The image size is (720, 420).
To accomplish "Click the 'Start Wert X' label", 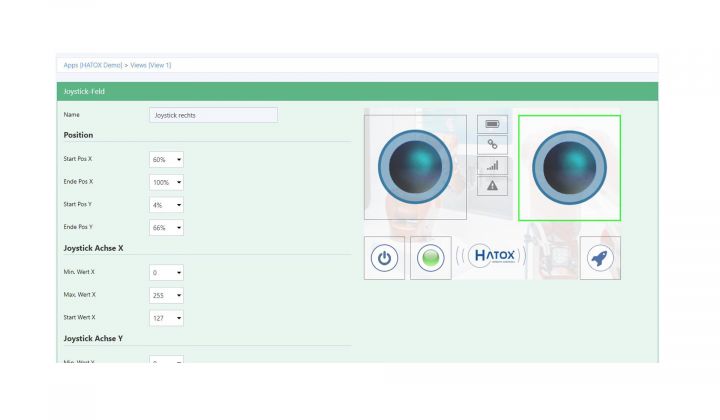I will pyautogui.click(x=79, y=317).
